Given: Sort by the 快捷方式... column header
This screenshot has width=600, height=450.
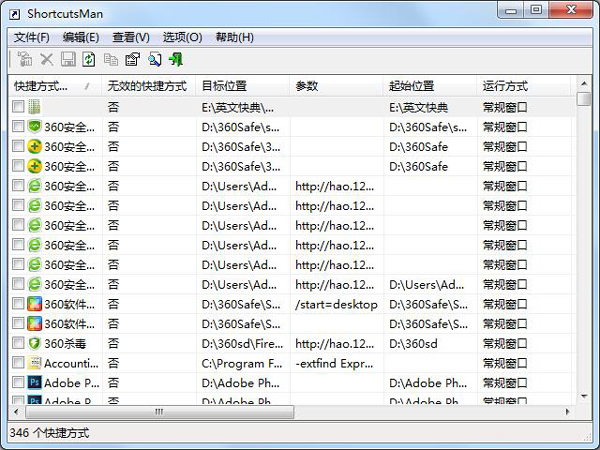Looking at the screenshot, I should [55, 86].
